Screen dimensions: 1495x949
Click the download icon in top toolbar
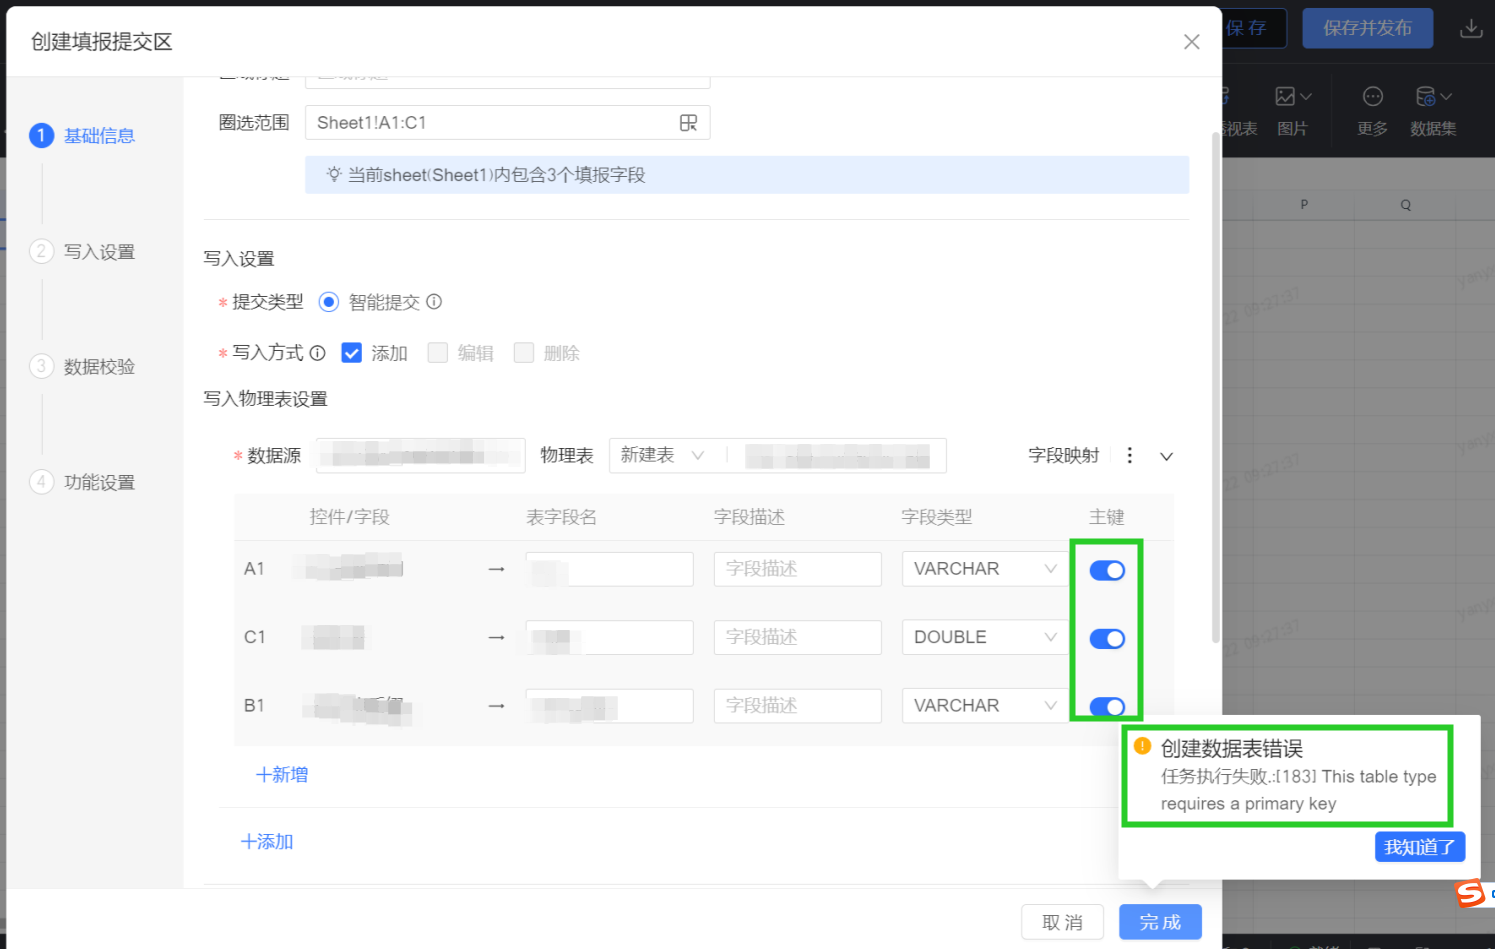(1470, 28)
